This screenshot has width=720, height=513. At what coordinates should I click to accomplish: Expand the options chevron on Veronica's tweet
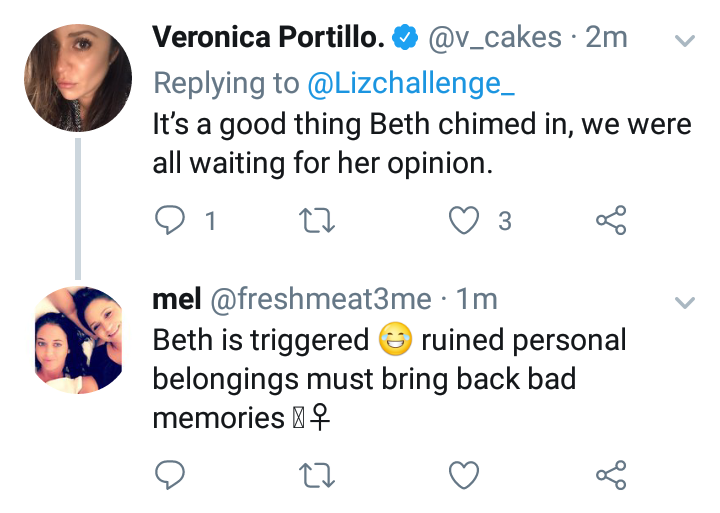[x=685, y=40]
